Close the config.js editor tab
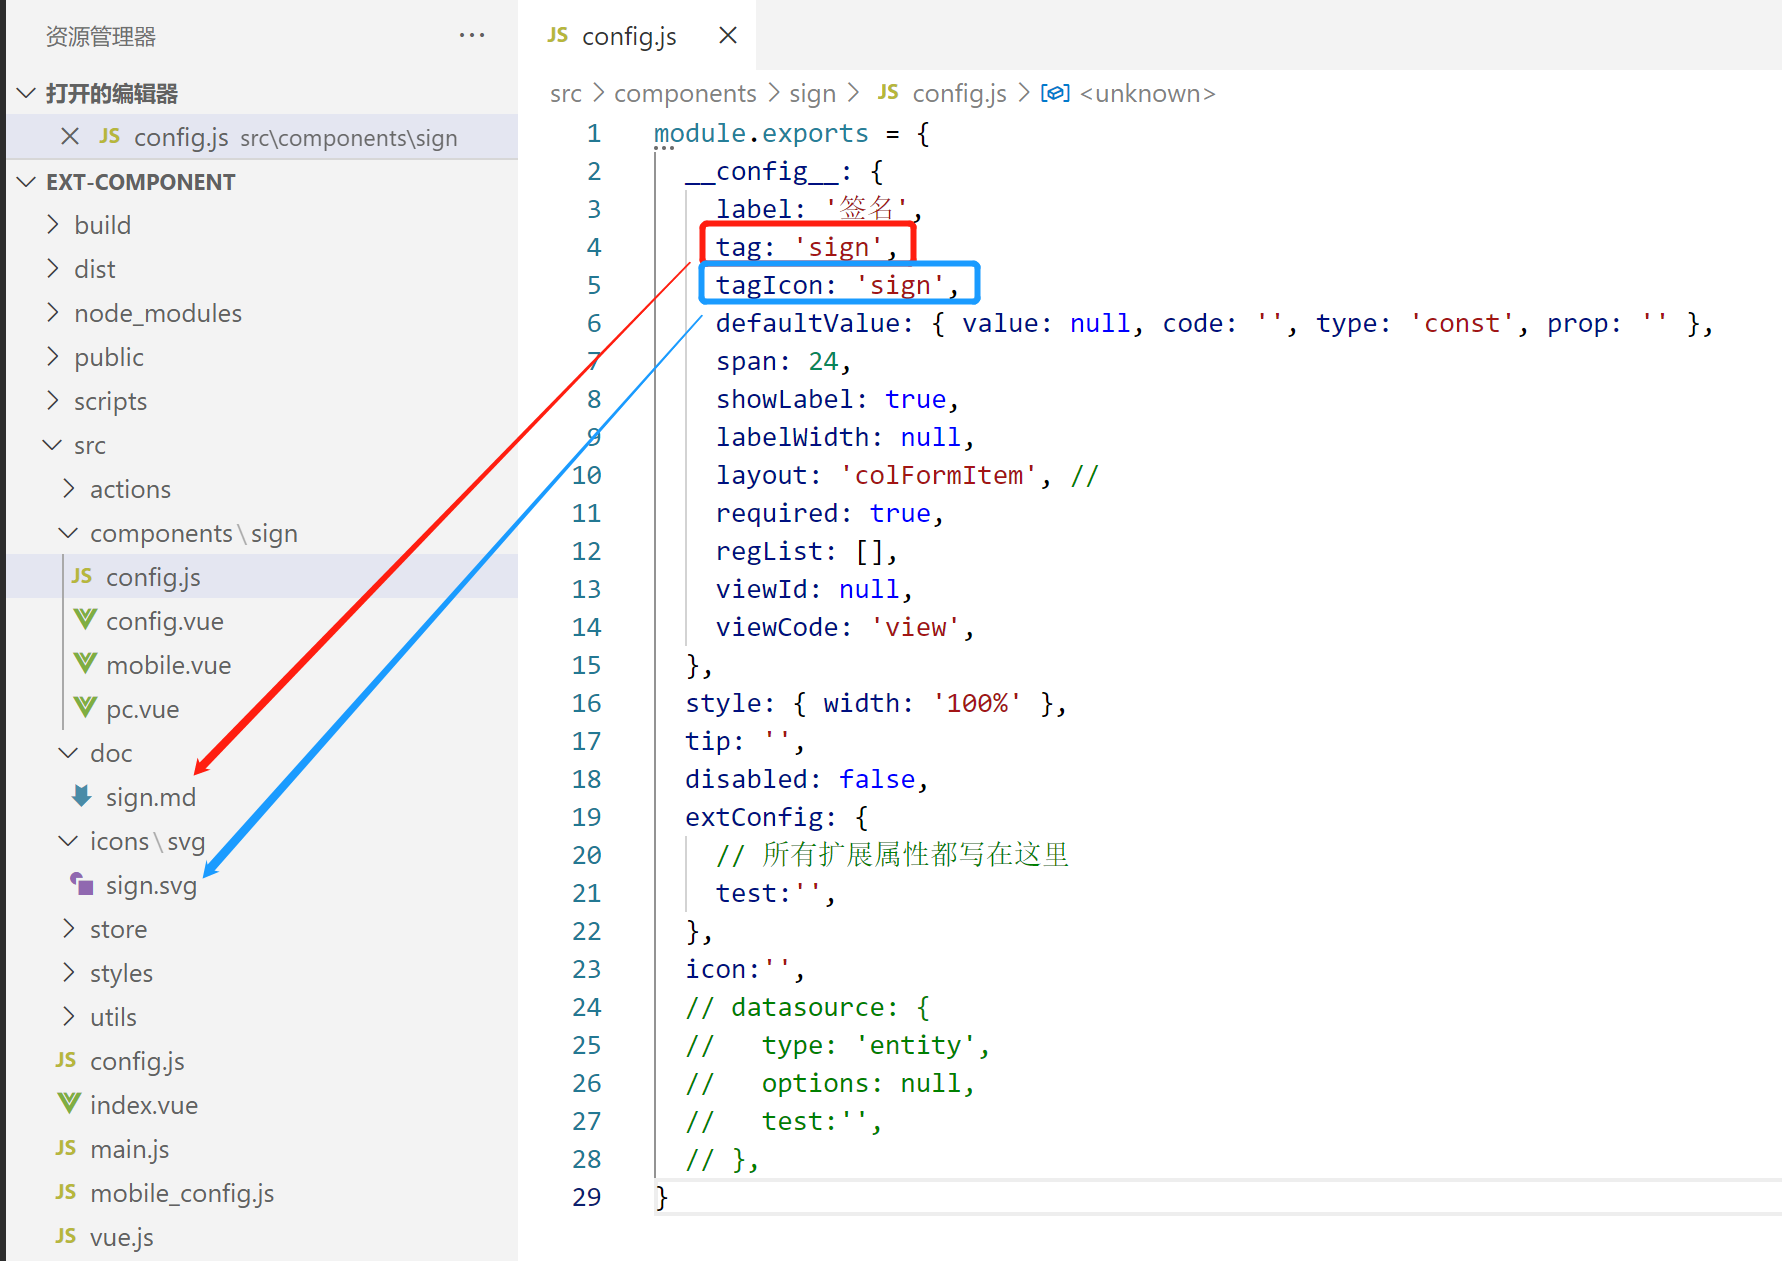Image resolution: width=1782 pixels, height=1261 pixels. (x=728, y=36)
